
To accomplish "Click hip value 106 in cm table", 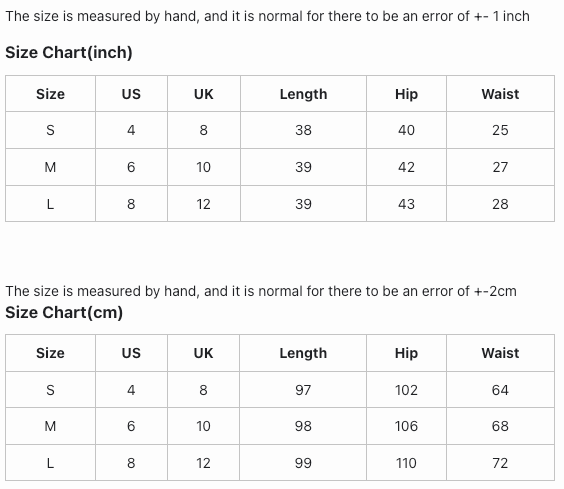I will [406, 426].
